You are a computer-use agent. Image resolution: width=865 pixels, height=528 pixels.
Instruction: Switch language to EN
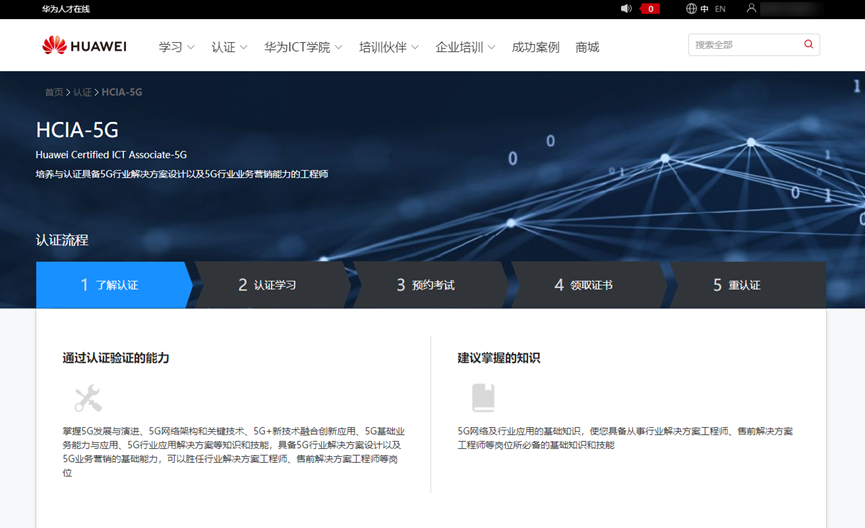720,9
